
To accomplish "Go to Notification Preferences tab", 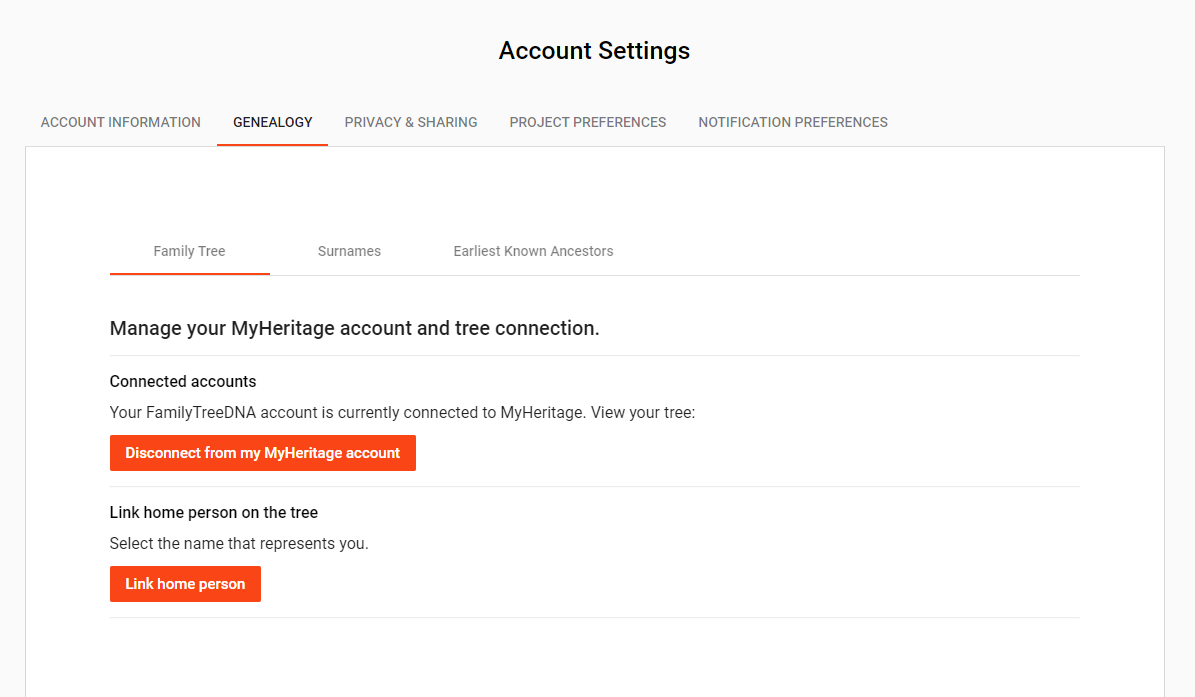I will tap(793, 123).
